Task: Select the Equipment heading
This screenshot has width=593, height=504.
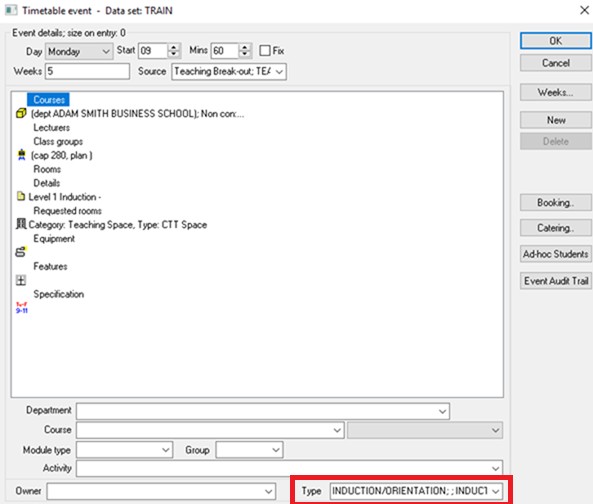Action: tap(54, 239)
